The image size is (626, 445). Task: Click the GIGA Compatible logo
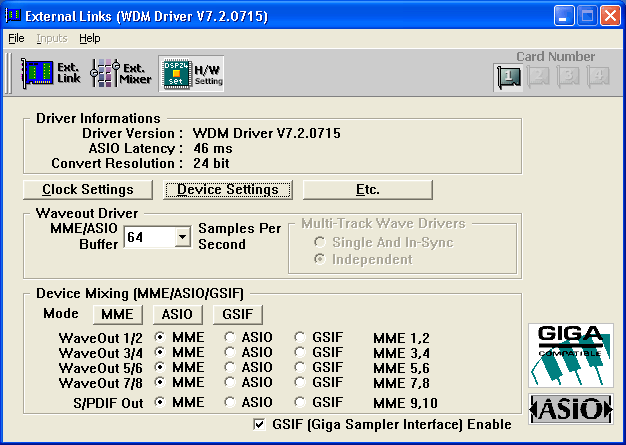click(571, 355)
